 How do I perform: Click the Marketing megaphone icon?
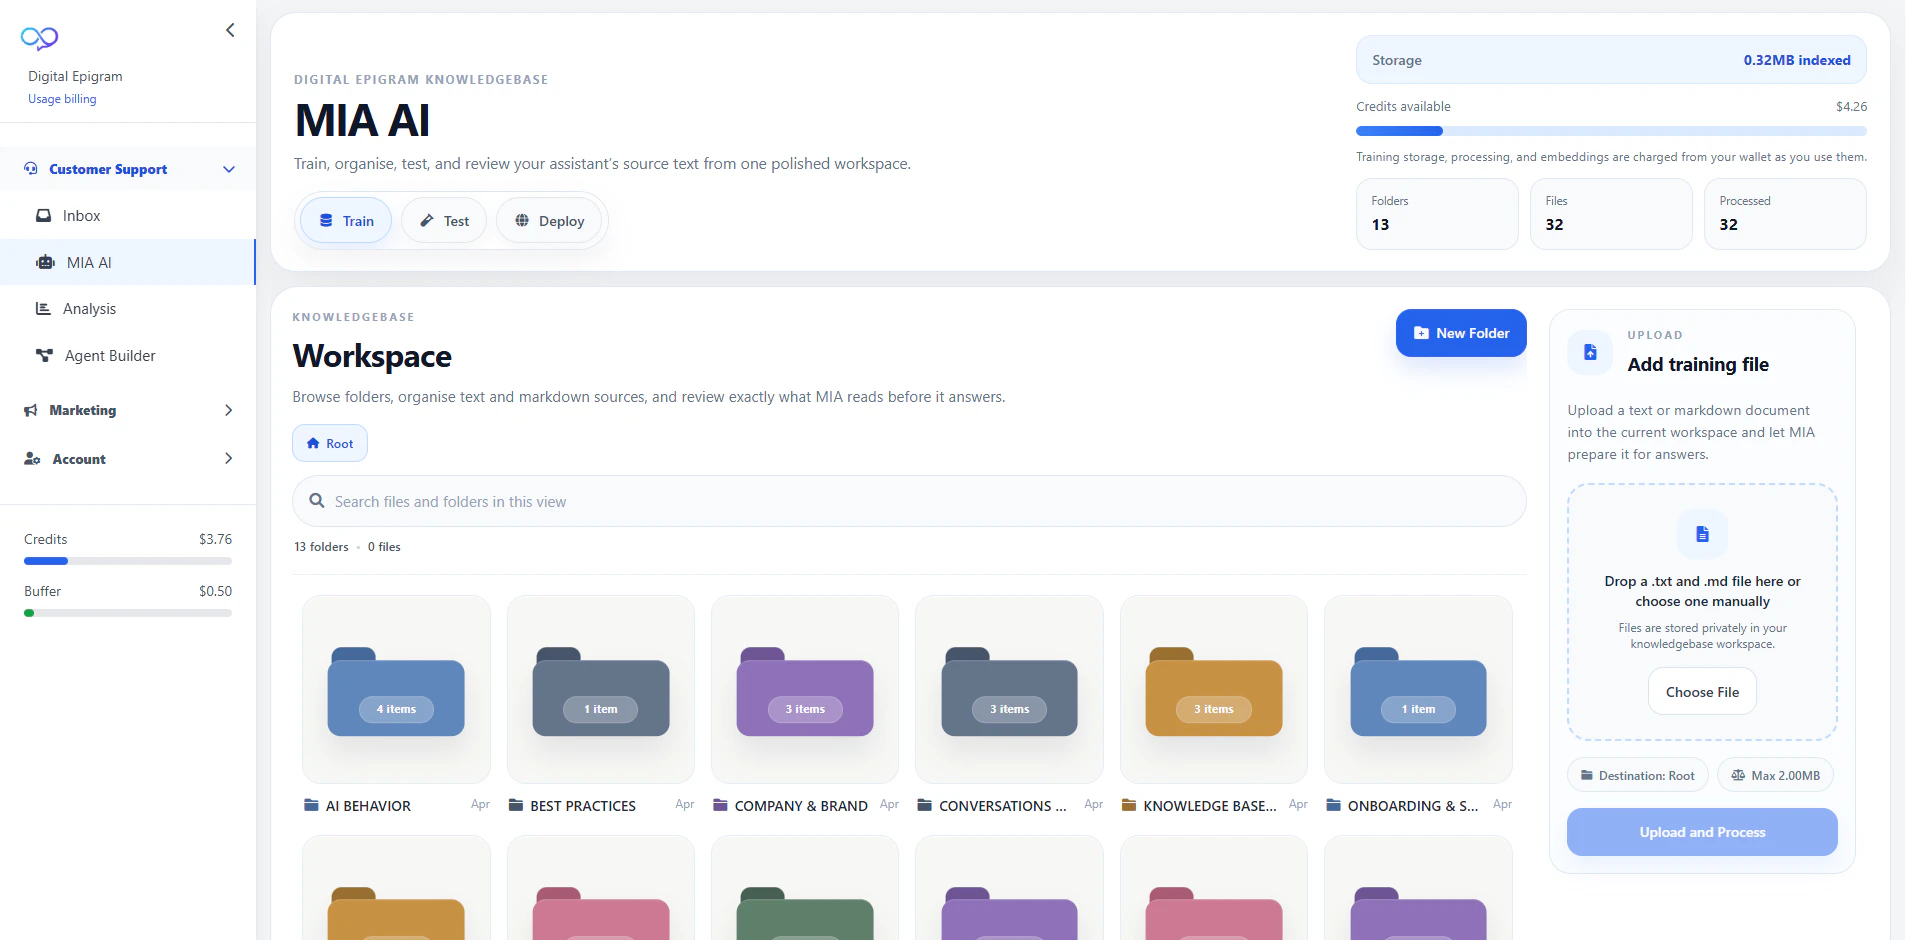[x=31, y=410]
